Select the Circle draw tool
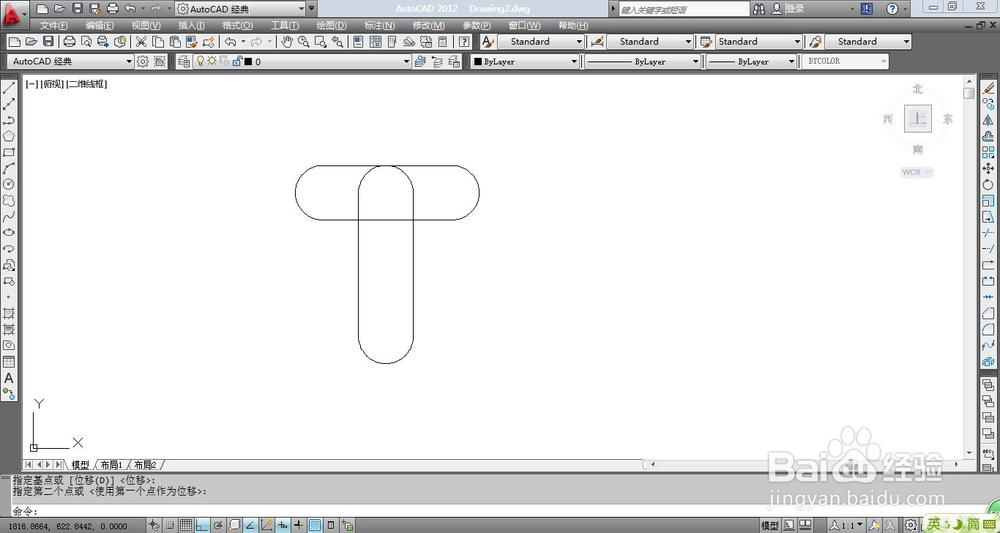 point(9,184)
